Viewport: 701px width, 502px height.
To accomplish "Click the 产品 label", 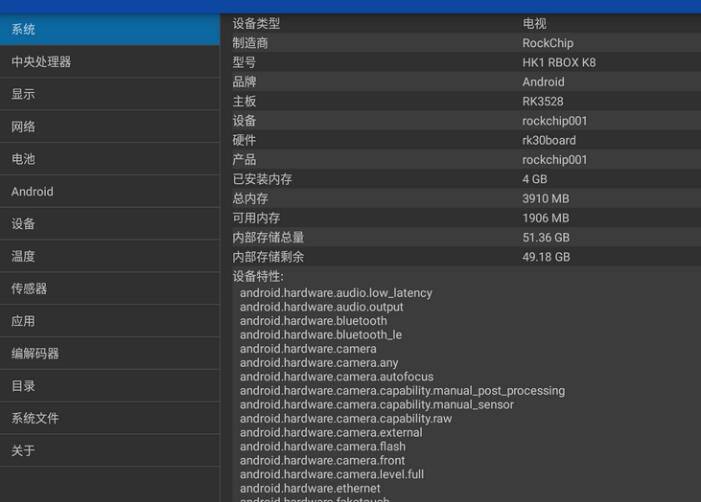I will (244, 160).
